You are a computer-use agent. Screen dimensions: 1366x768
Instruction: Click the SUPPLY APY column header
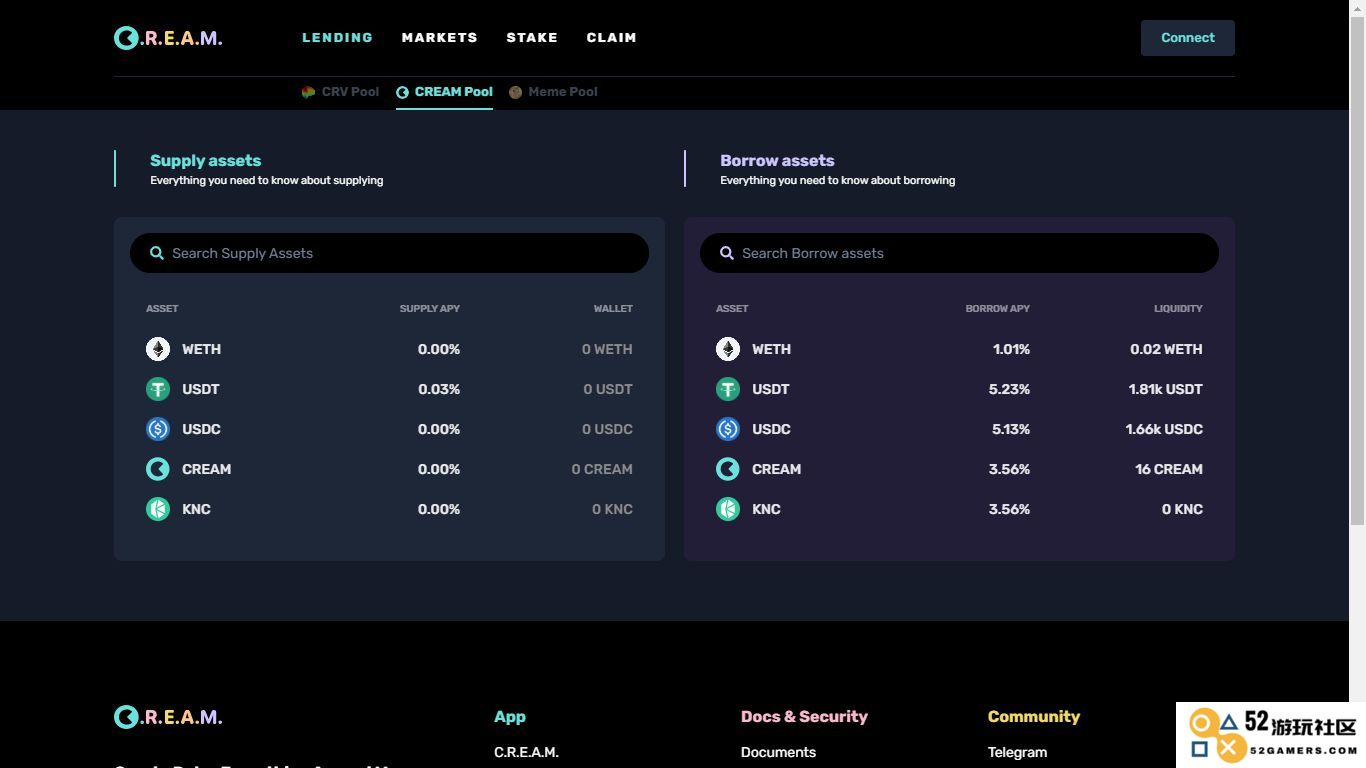pos(430,308)
